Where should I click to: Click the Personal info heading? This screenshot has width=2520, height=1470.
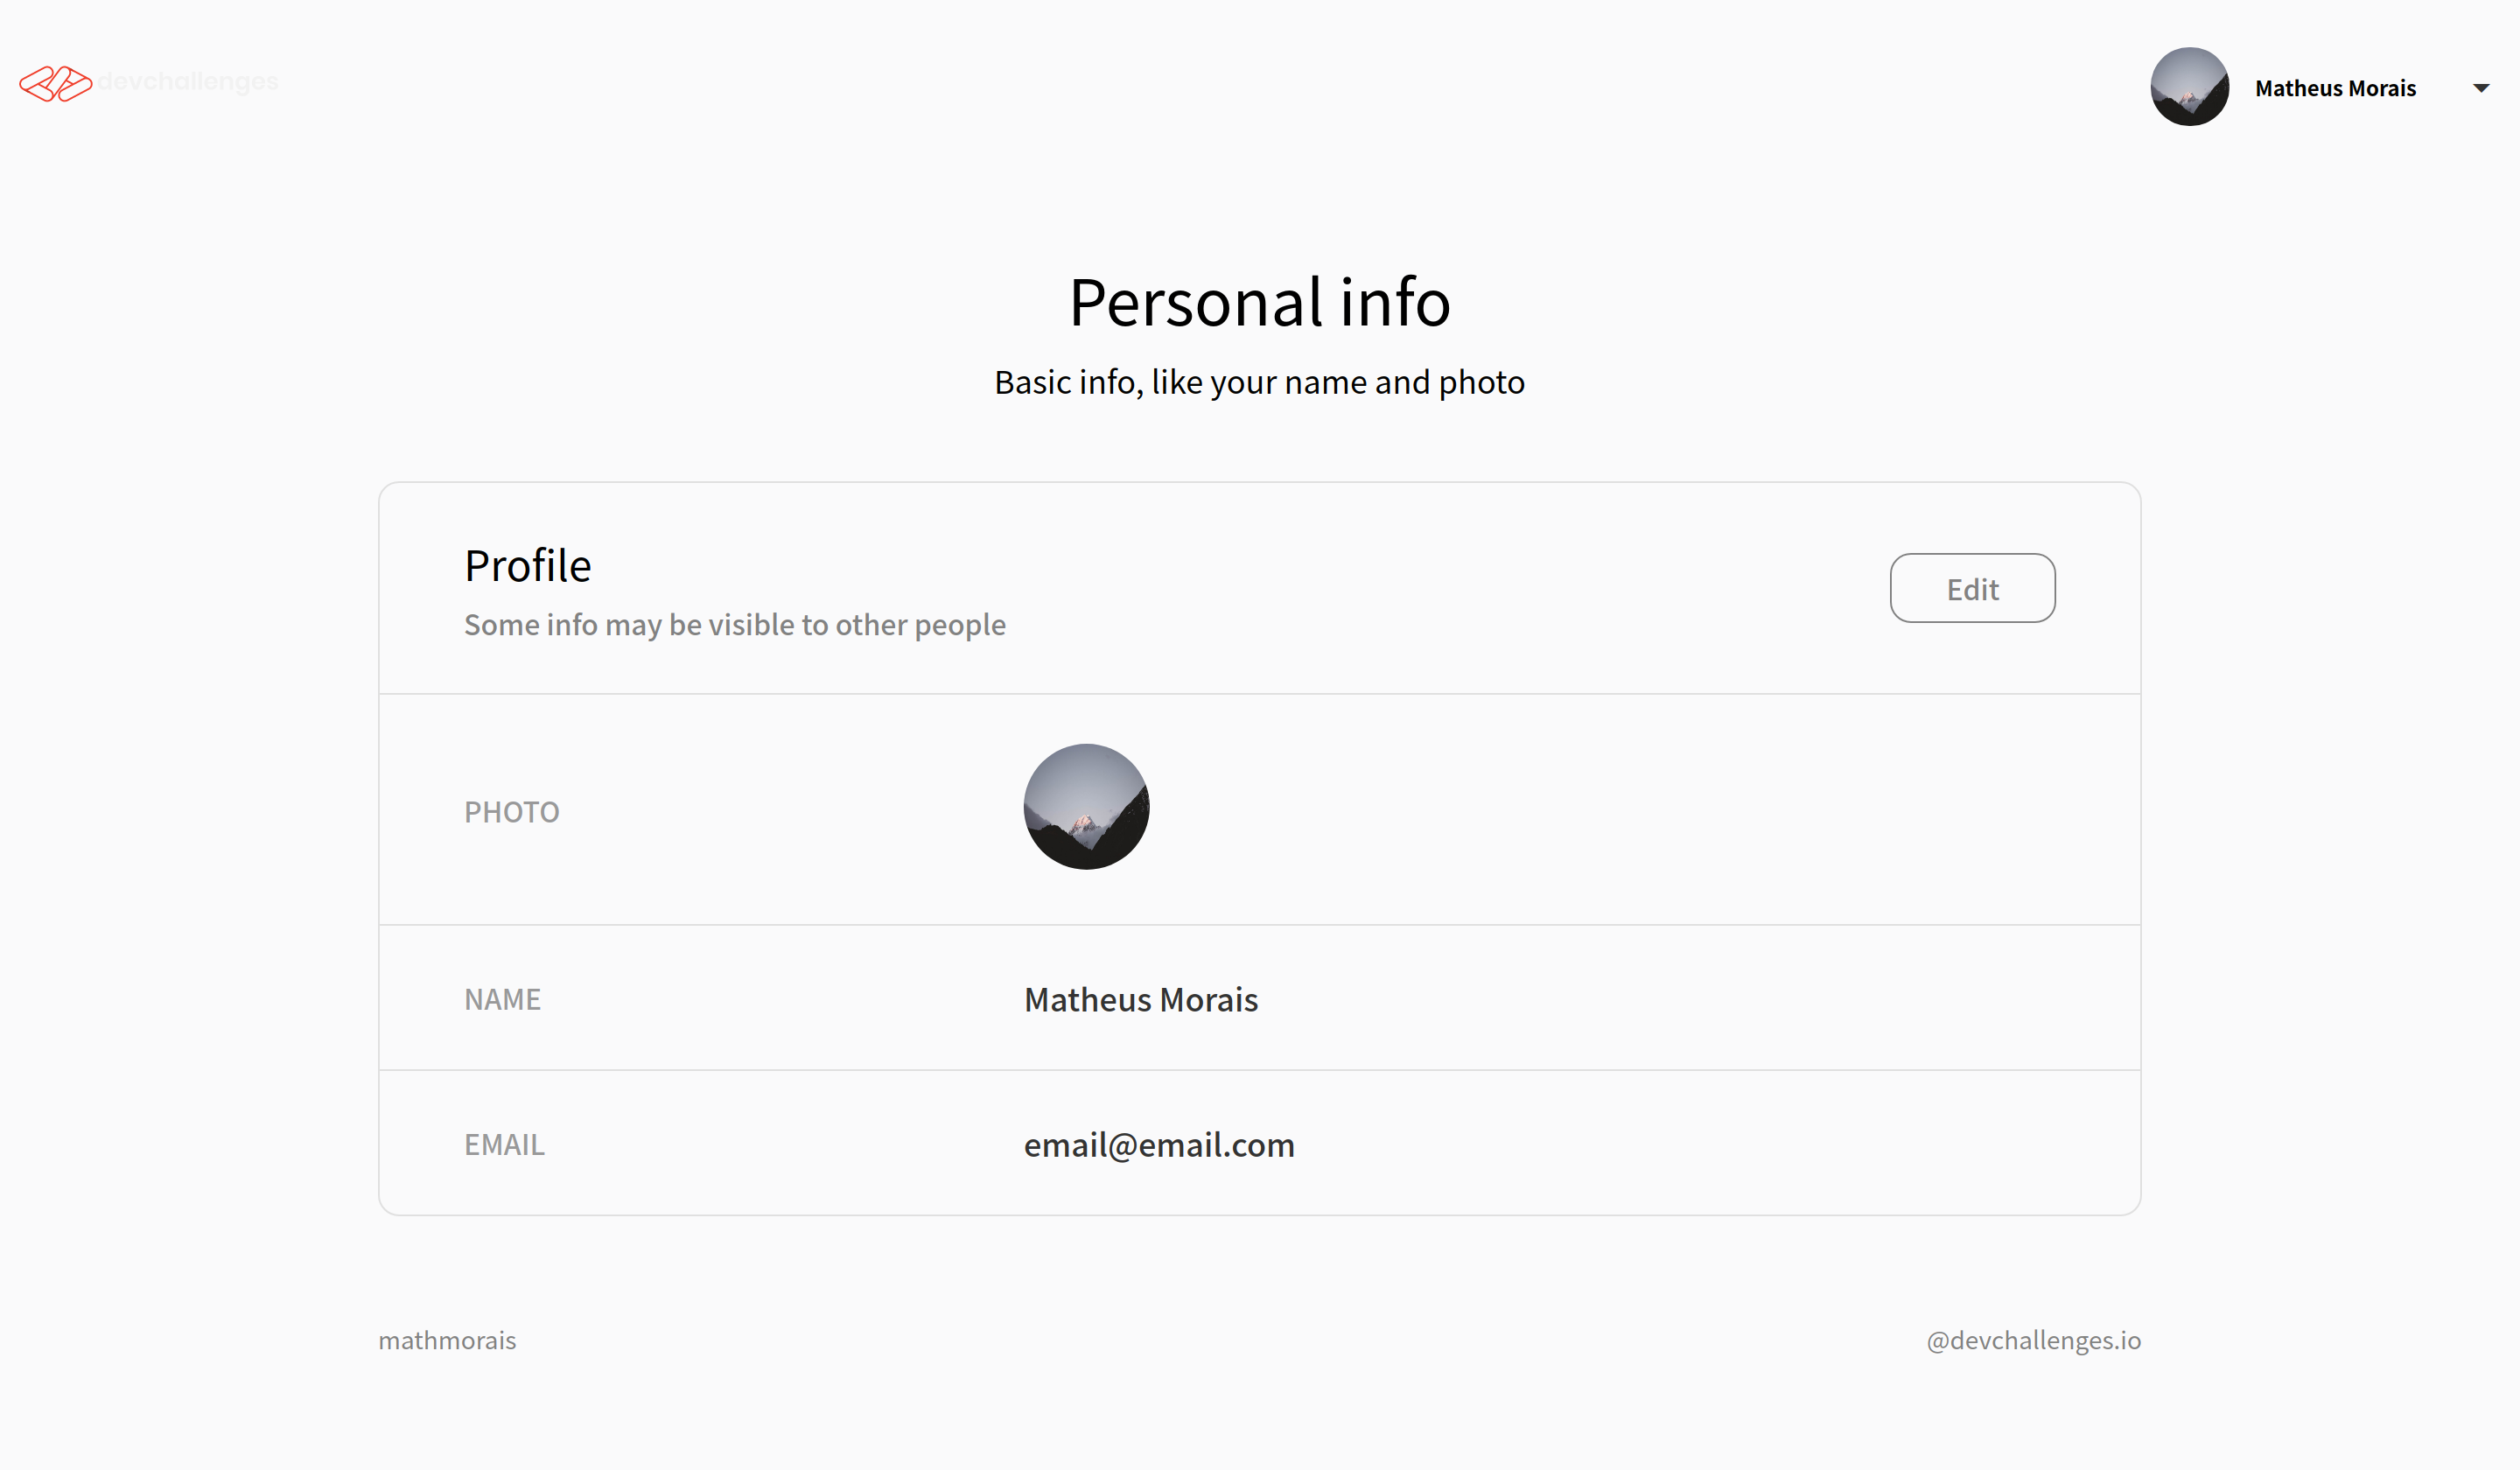click(x=1259, y=302)
